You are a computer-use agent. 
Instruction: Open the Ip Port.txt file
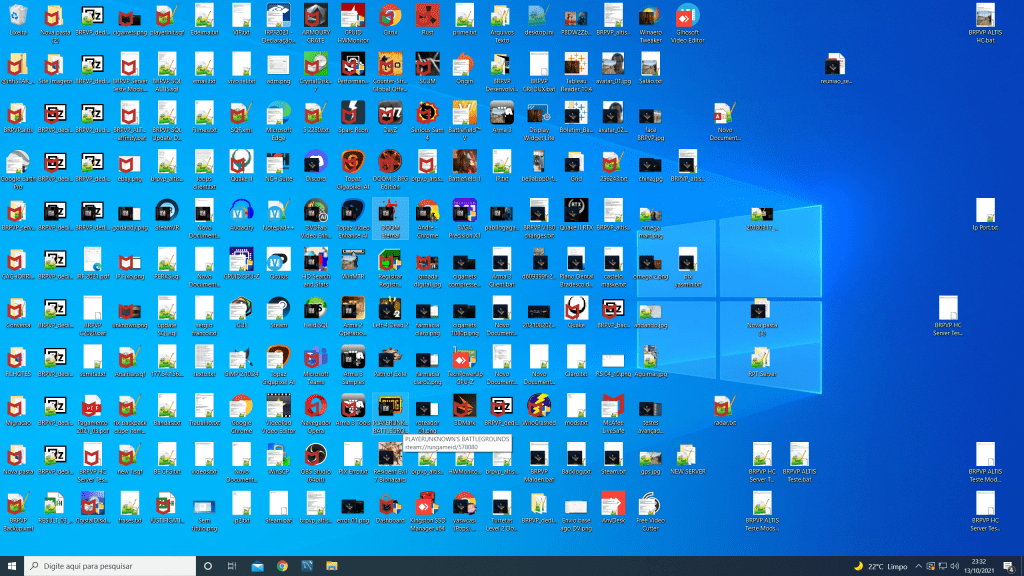[x=985, y=210]
